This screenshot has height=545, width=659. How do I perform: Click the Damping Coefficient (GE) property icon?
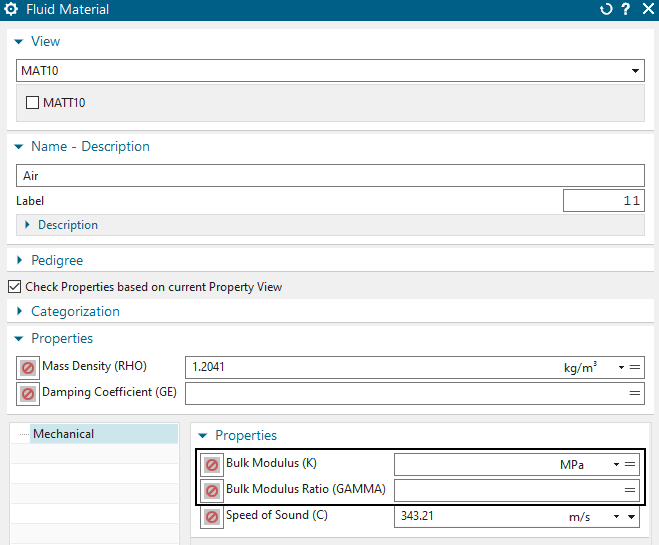28,393
